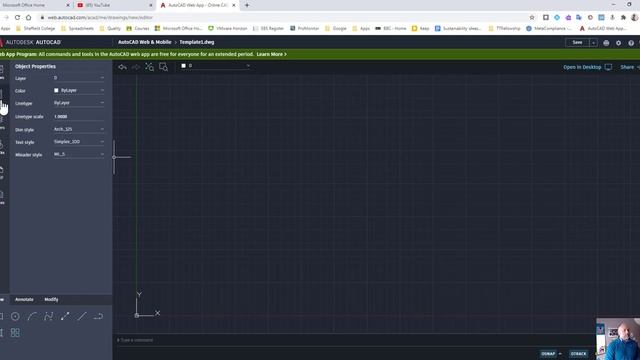Viewport: 640px width, 360px height.
Task: Open the Layer dropdown in Object Properties
Action: pyautogui.click(x=79, y=78)
